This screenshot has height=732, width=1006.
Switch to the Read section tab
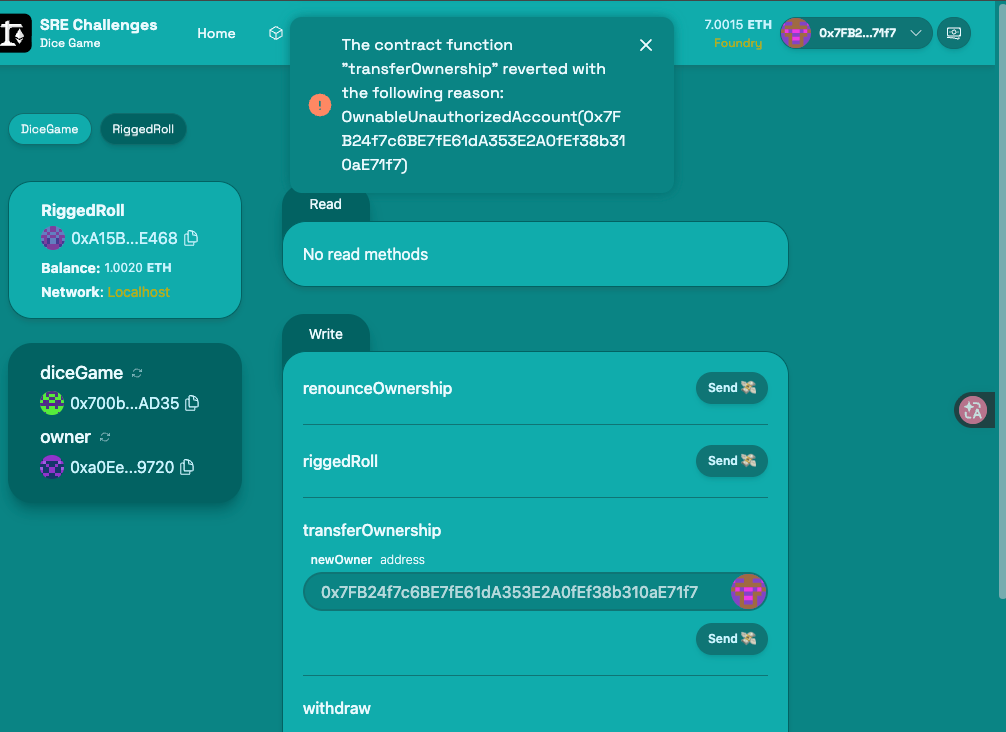click(x=325, y=205)
